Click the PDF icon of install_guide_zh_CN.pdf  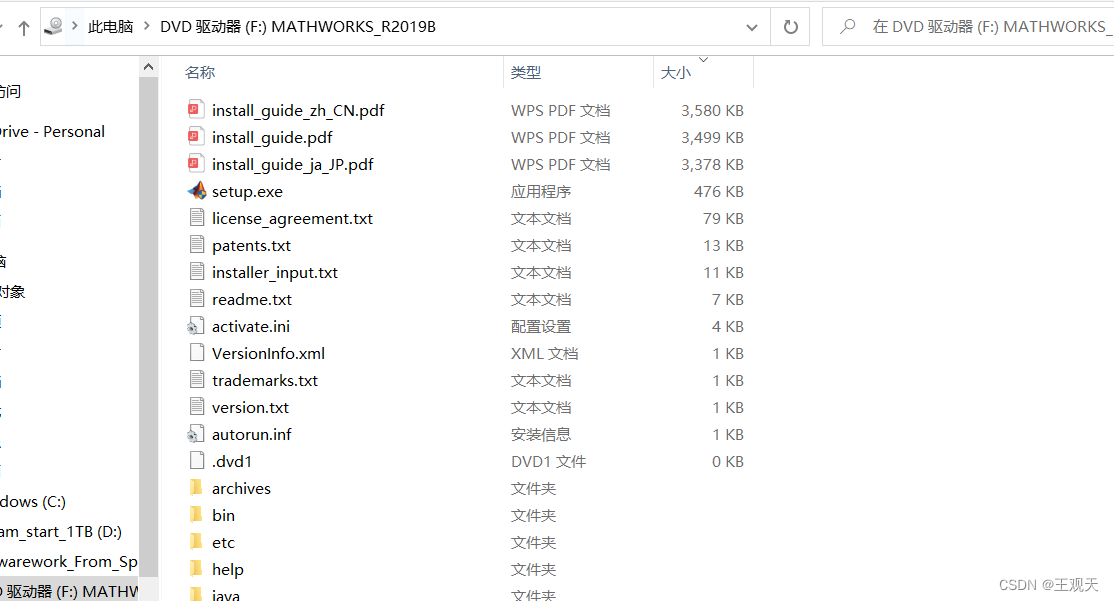click(196, 110)
